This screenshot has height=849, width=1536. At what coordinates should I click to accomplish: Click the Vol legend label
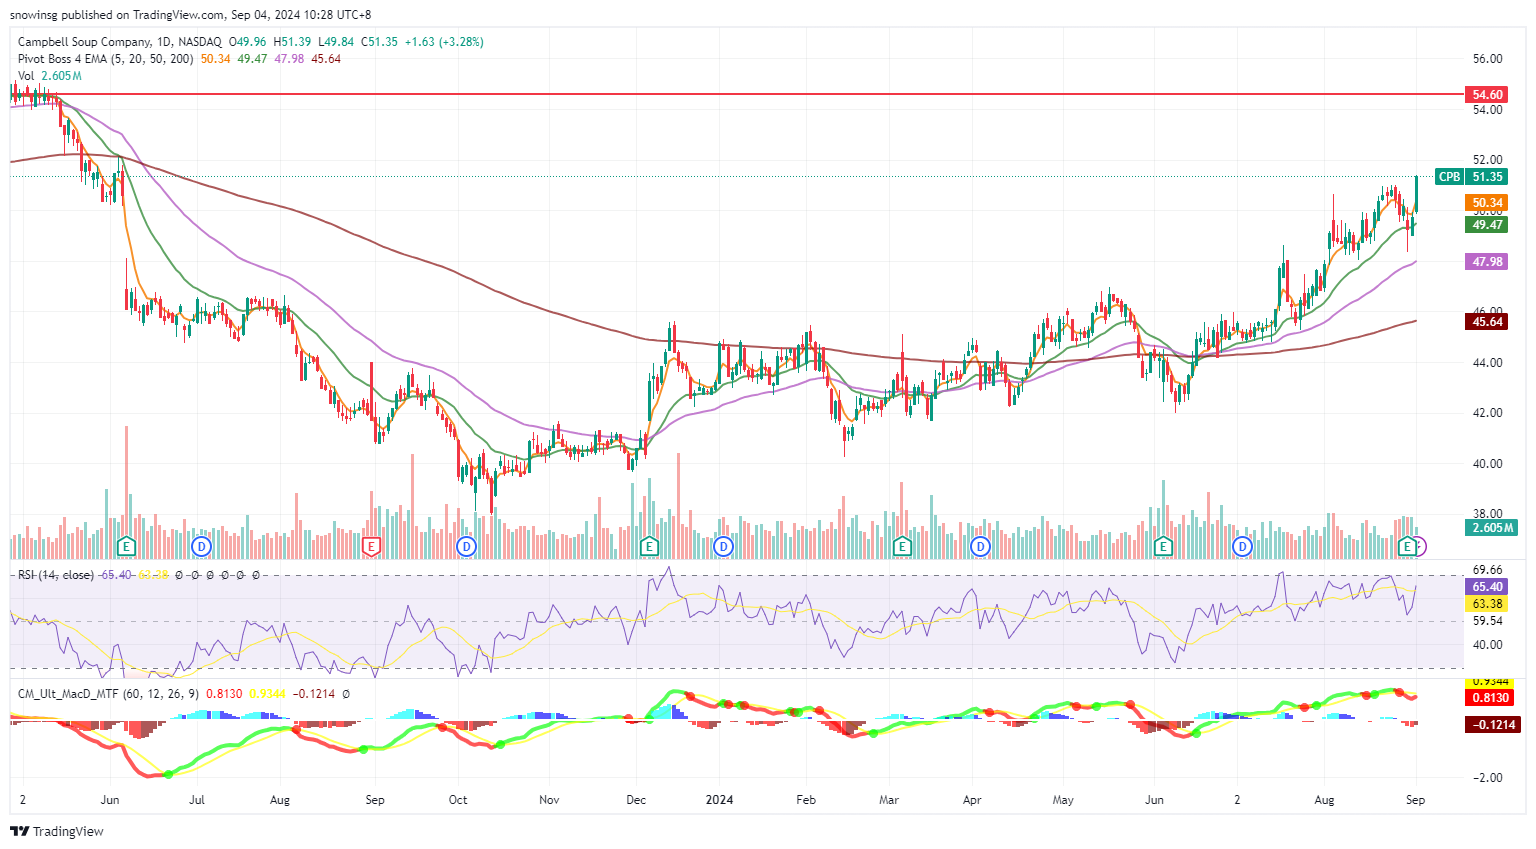(x=26, y=76)
